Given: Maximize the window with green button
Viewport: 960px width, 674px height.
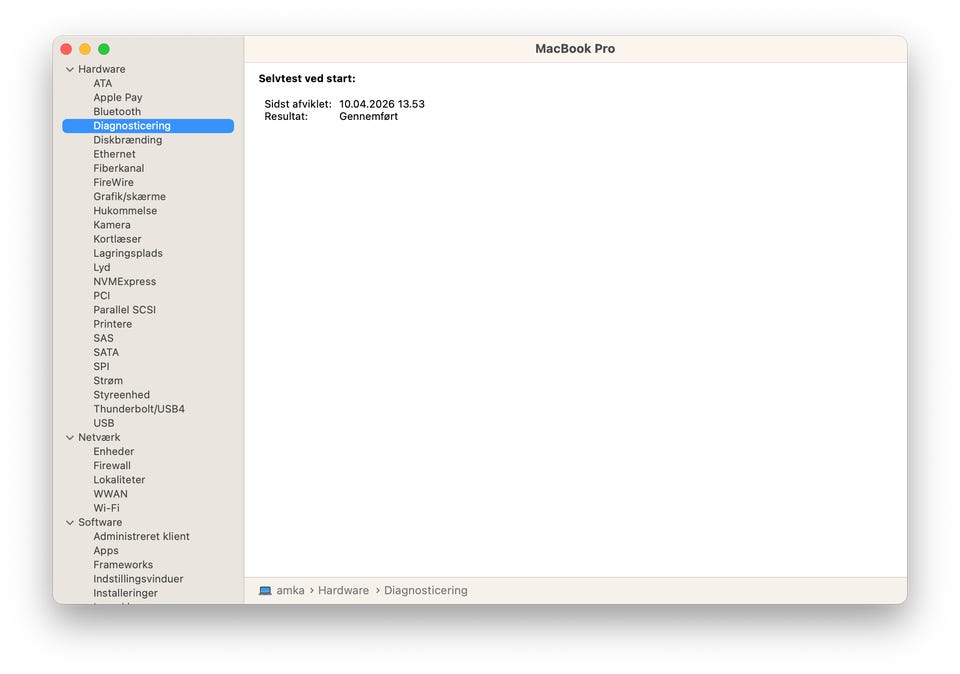Looking at the screenshot, I should coord(104,49).
